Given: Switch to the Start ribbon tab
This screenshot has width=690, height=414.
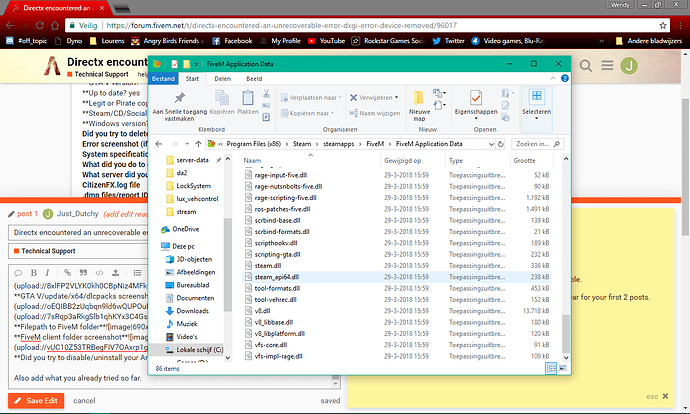Looking at the screenshot, I should 192,79.
